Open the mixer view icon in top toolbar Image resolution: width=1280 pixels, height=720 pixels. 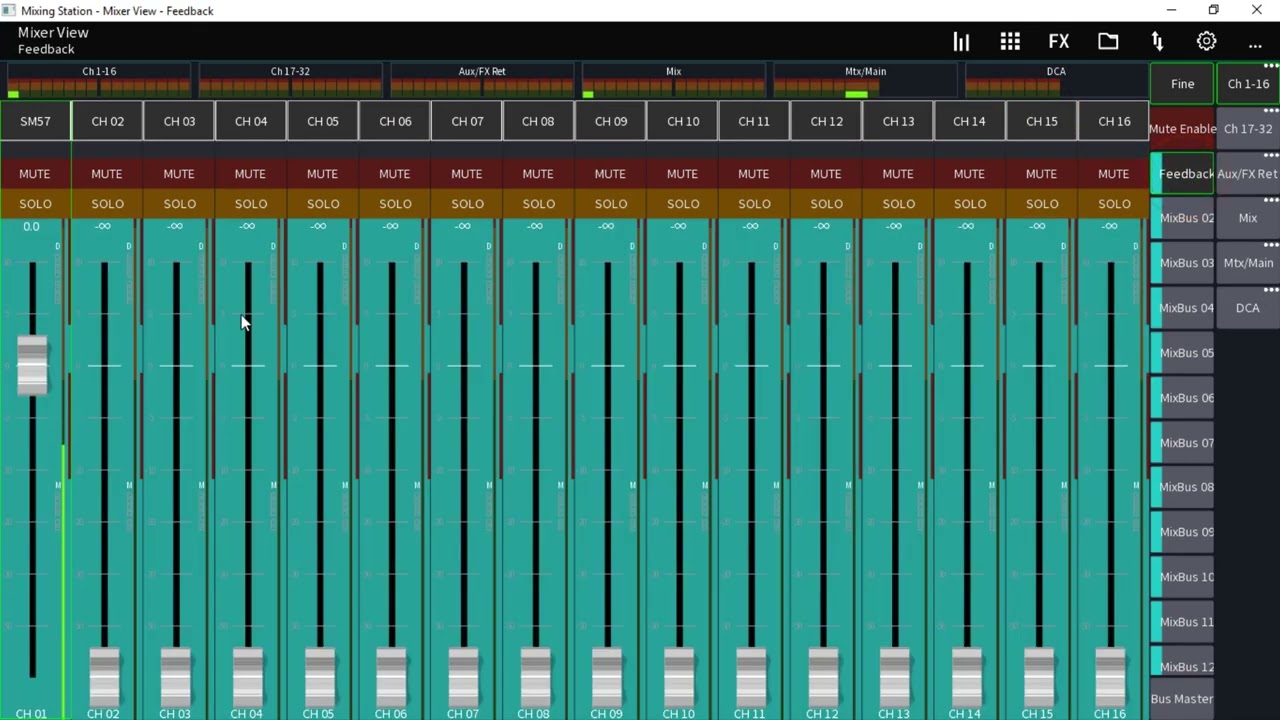point(961,41)
